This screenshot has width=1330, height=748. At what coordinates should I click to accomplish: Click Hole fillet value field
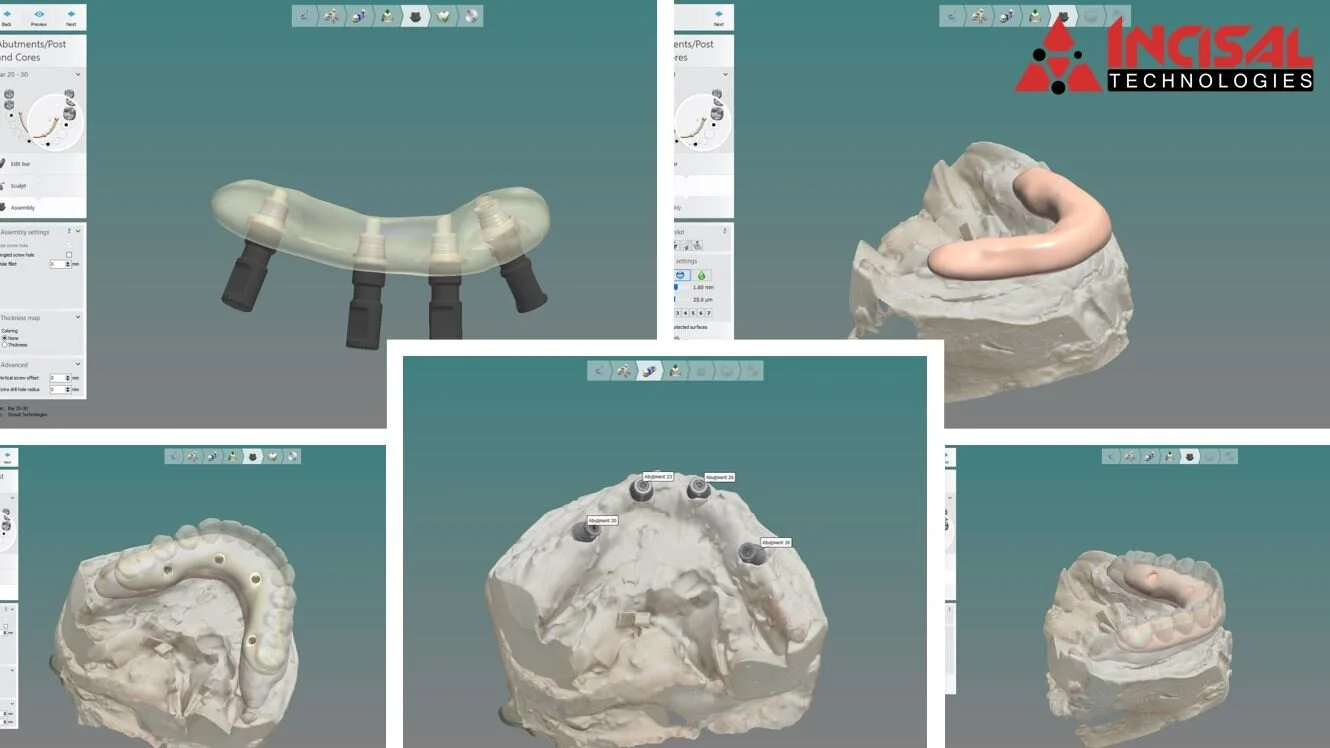coord(57,264)
